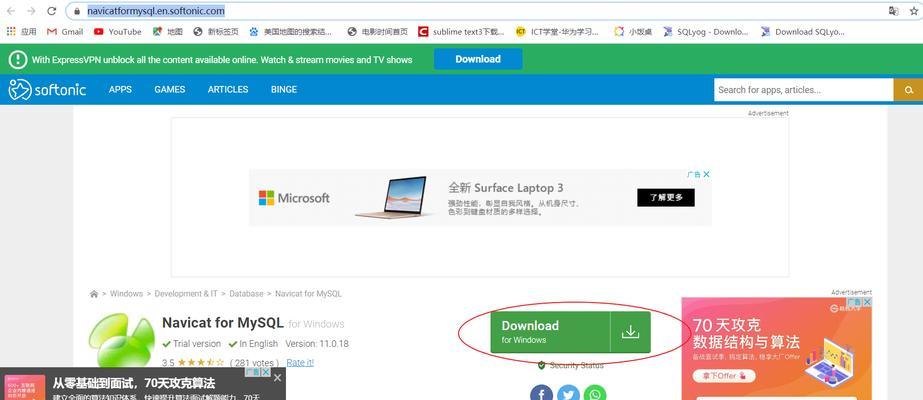Click Version: 11.0.18 text
Viewport: 923px width, 400px height.
pos(317,344)
